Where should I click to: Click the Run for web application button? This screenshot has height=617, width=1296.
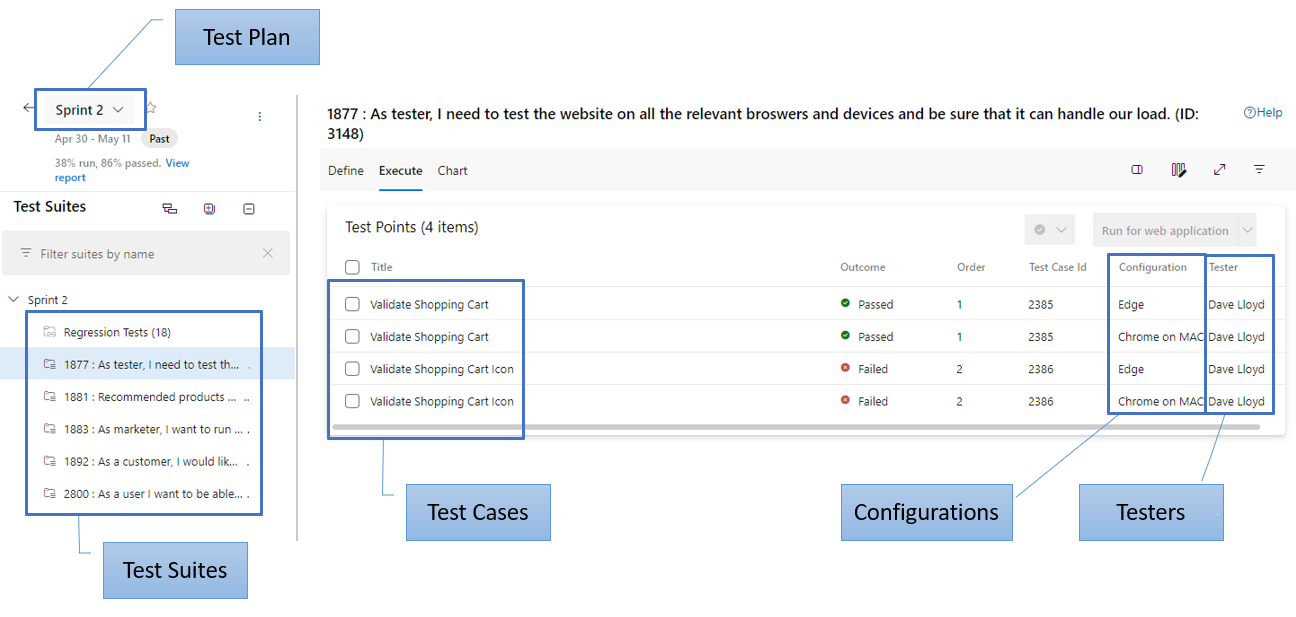click(1165, 230)
